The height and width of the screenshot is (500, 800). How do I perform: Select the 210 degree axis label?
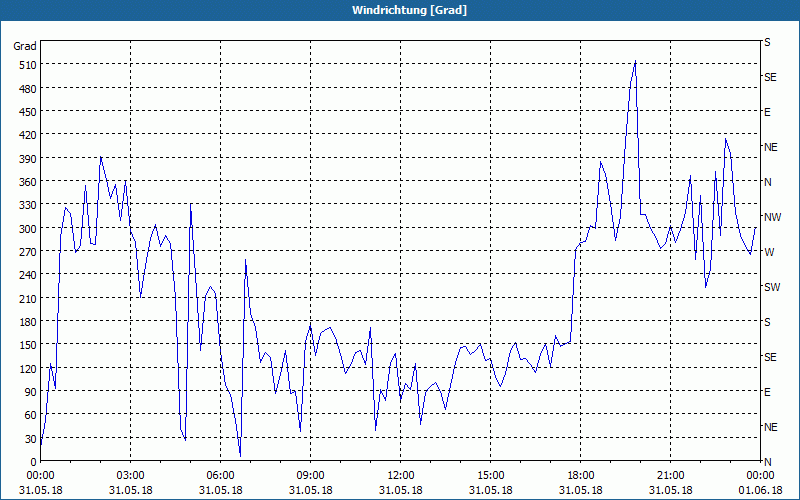(28, 299)
